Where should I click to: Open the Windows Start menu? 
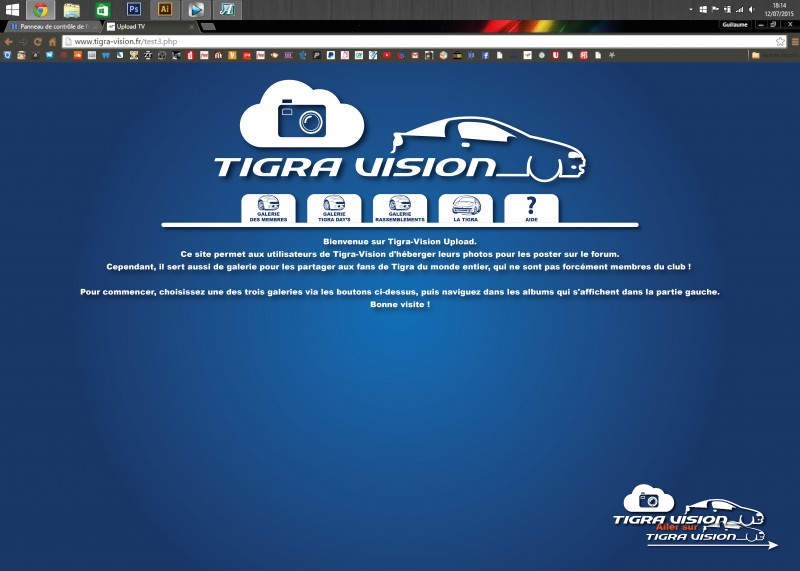tap(12, 9)
